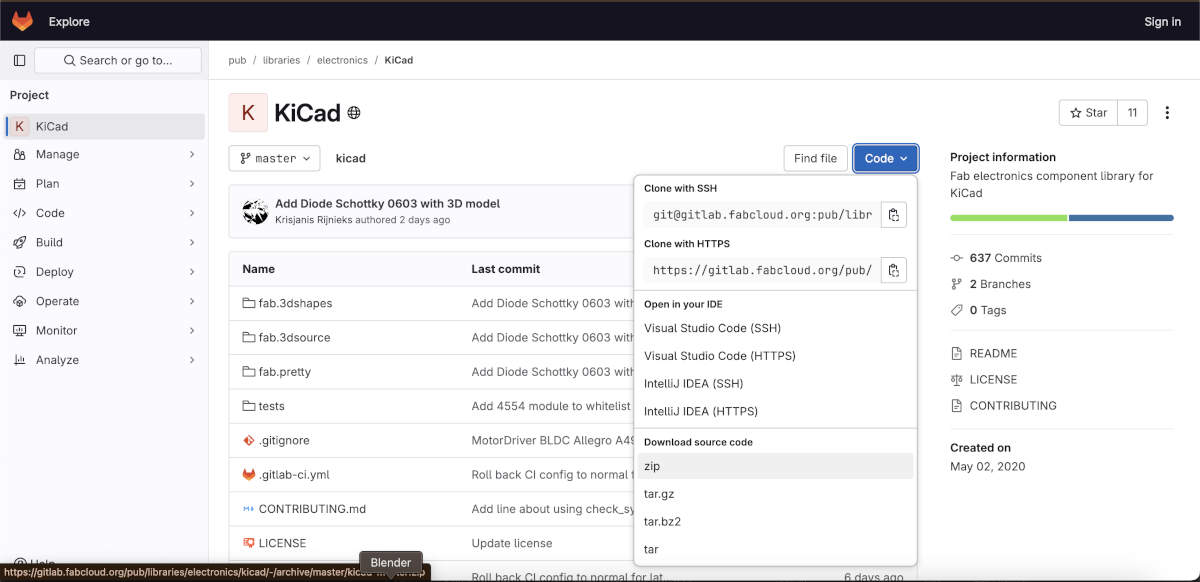Click the Plan sidebar icon
This screenshot has width=1200, height=582.
tap(19, 184)
